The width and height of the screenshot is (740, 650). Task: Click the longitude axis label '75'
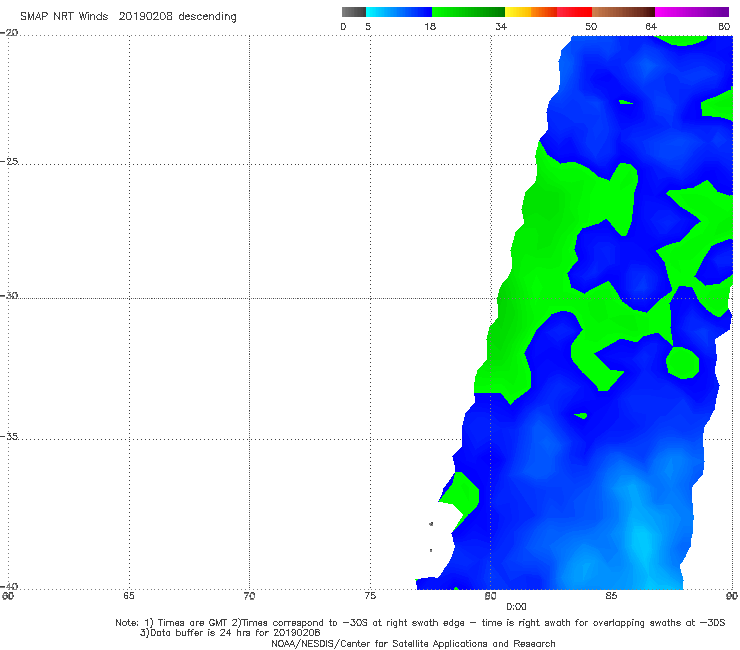(370, 596)
